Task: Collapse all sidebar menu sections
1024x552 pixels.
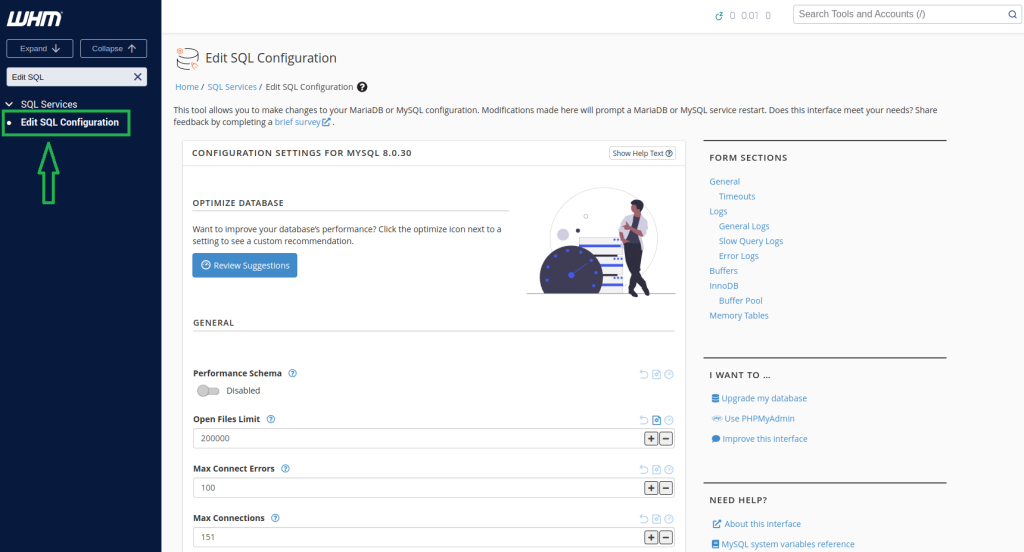Action: pos(113,48)
